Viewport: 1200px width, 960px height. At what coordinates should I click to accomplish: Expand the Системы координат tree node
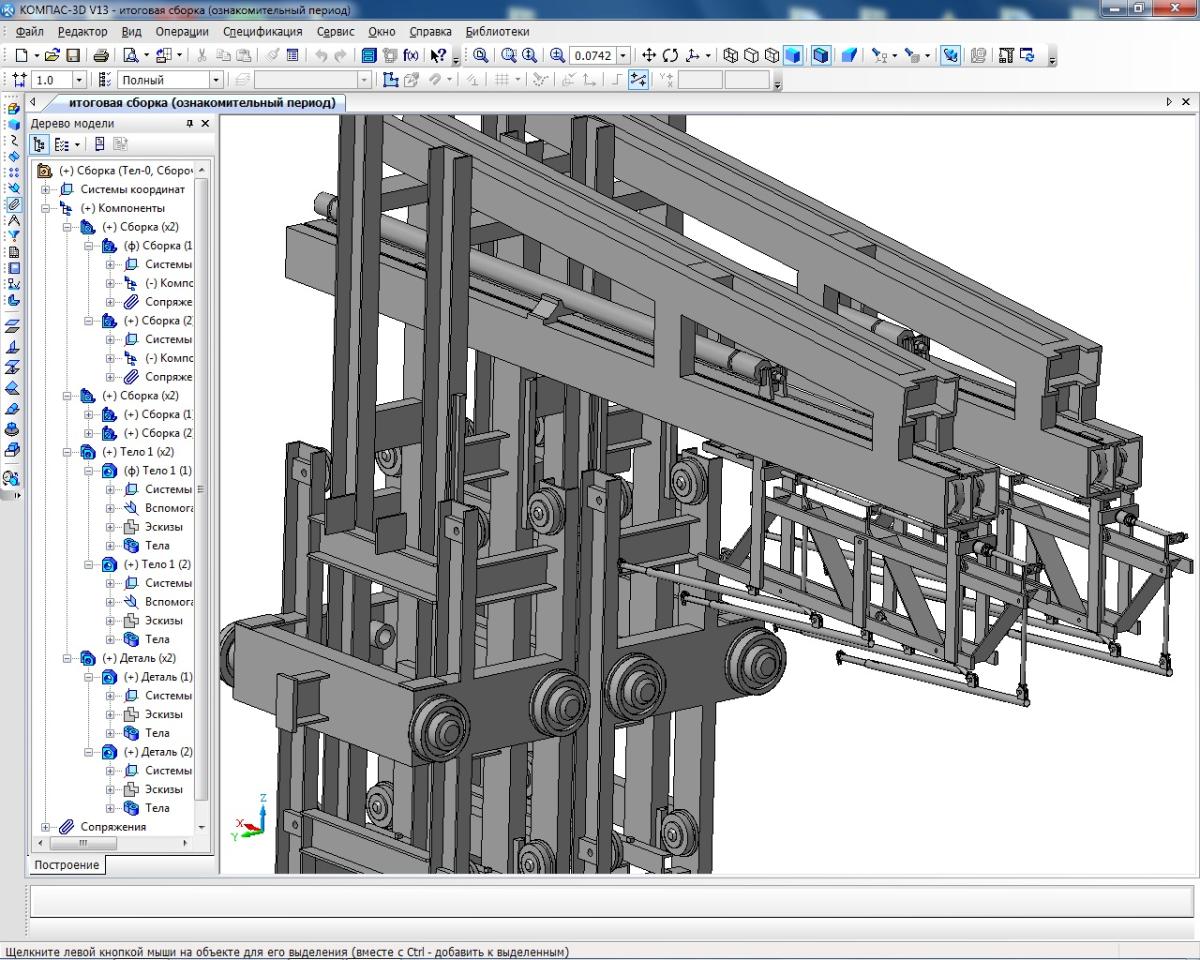45,189
